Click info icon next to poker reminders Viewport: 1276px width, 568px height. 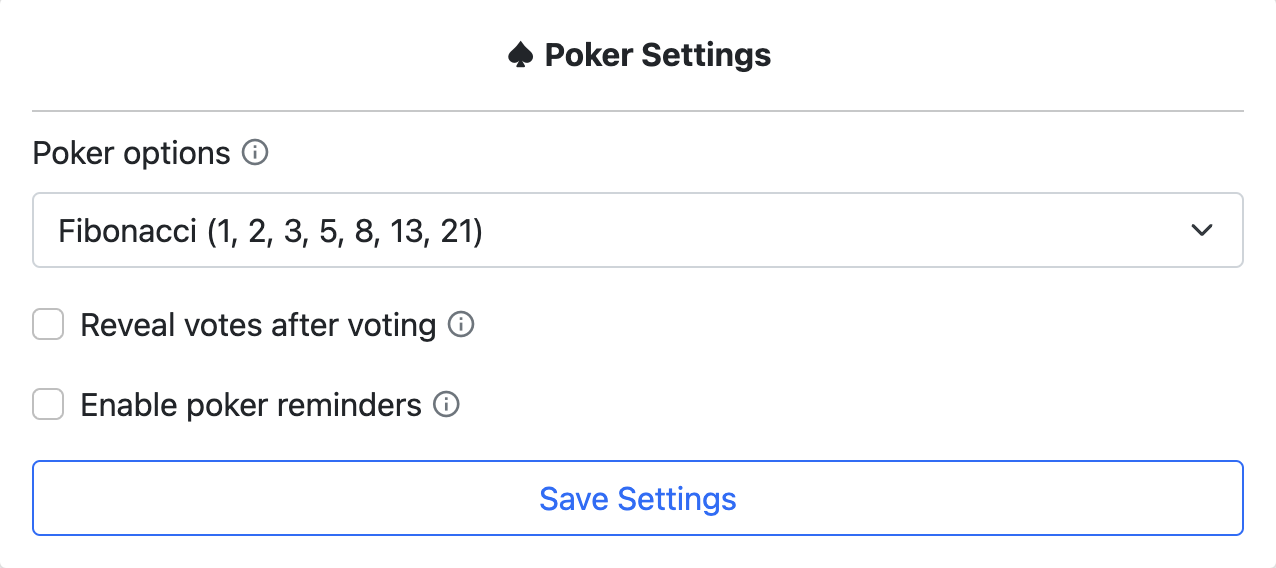click(x=446, y=405)
